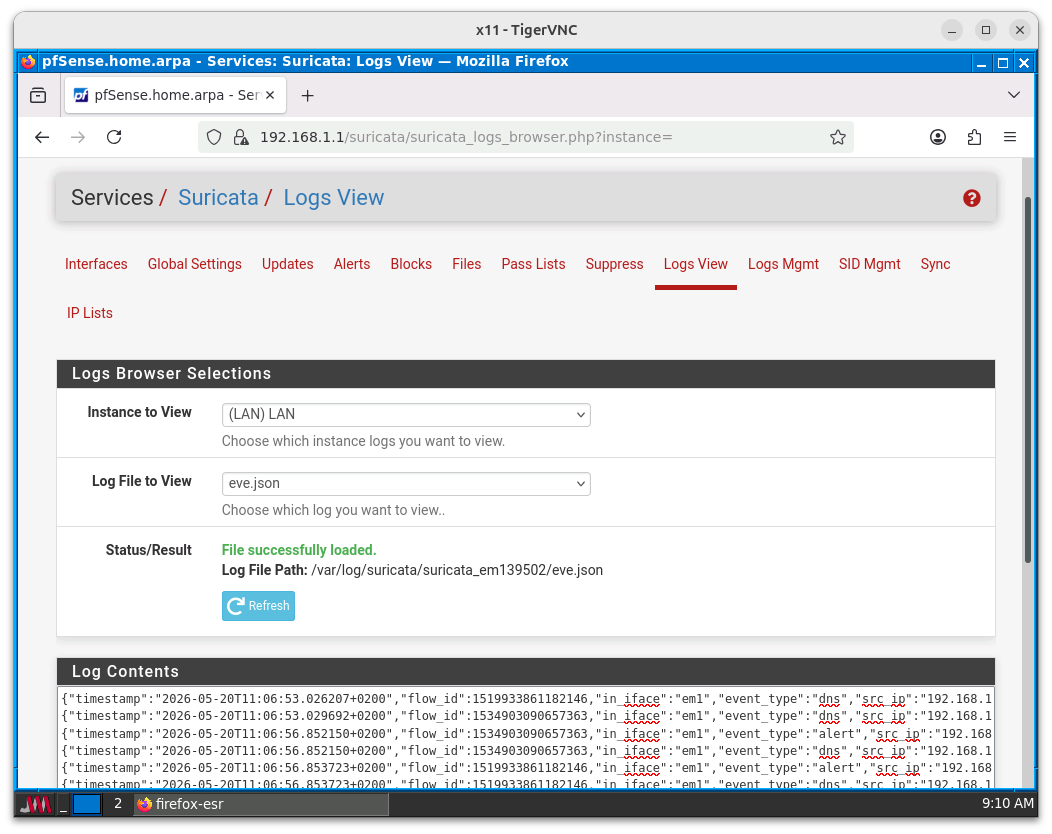Open the extensions puzzle icon
1052x834 pixels.
(974, 137)
